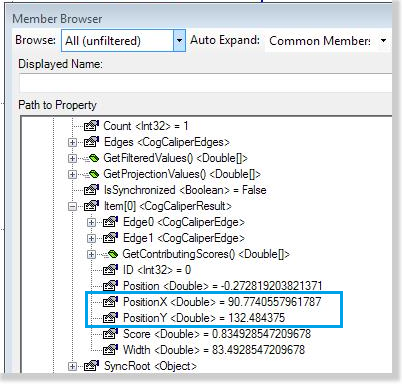Click the green method icon of GetContributingScores()
Screen dimensions: 402x388
pos(111,254)
